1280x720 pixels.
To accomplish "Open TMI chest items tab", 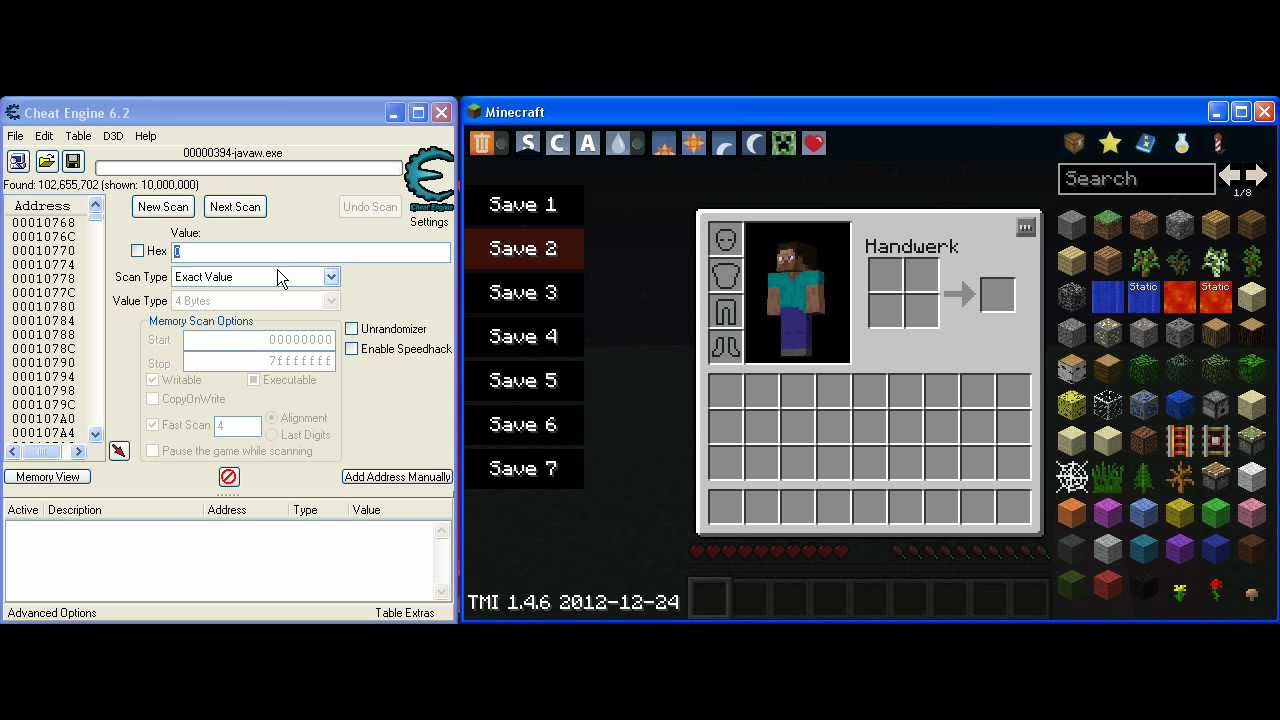I will click(x=1074, y=143).
